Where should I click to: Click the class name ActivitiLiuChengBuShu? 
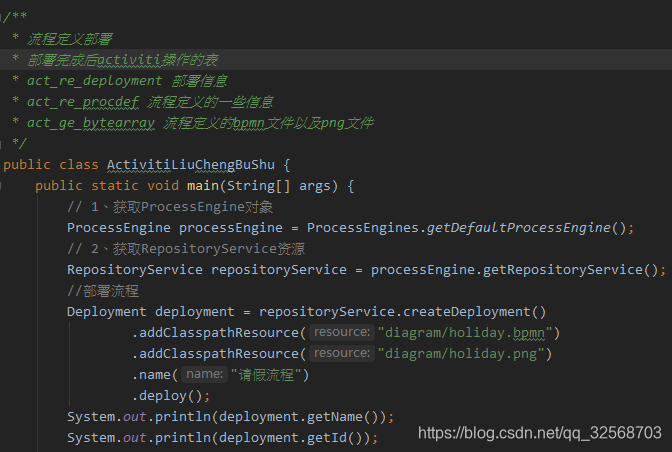click(191, 165)
